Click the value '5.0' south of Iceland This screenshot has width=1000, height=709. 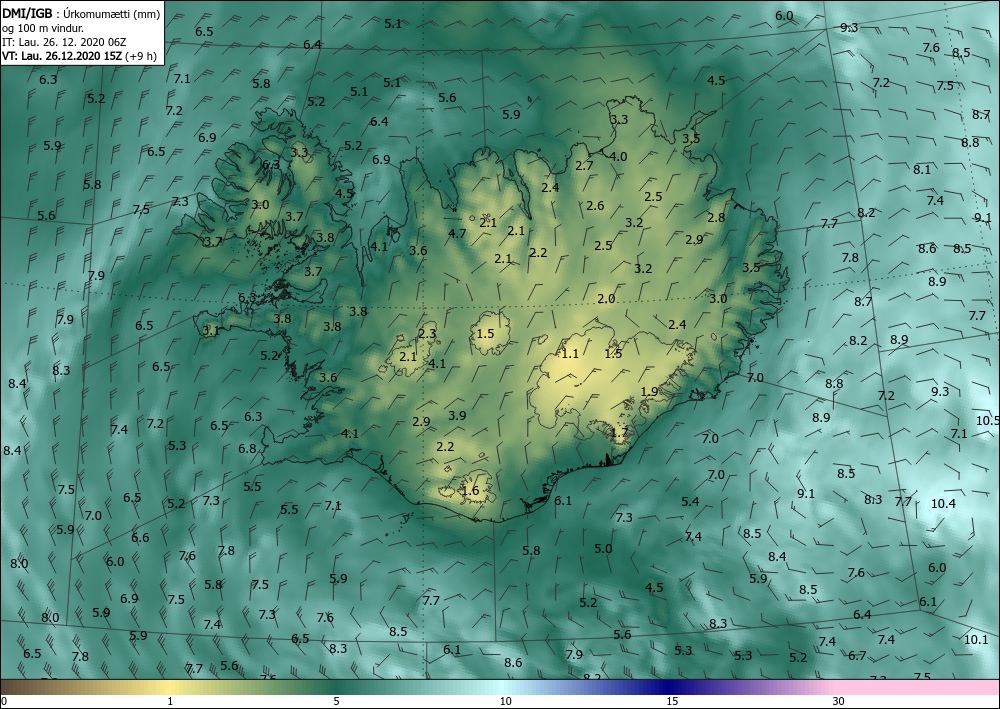coord(603,548)
